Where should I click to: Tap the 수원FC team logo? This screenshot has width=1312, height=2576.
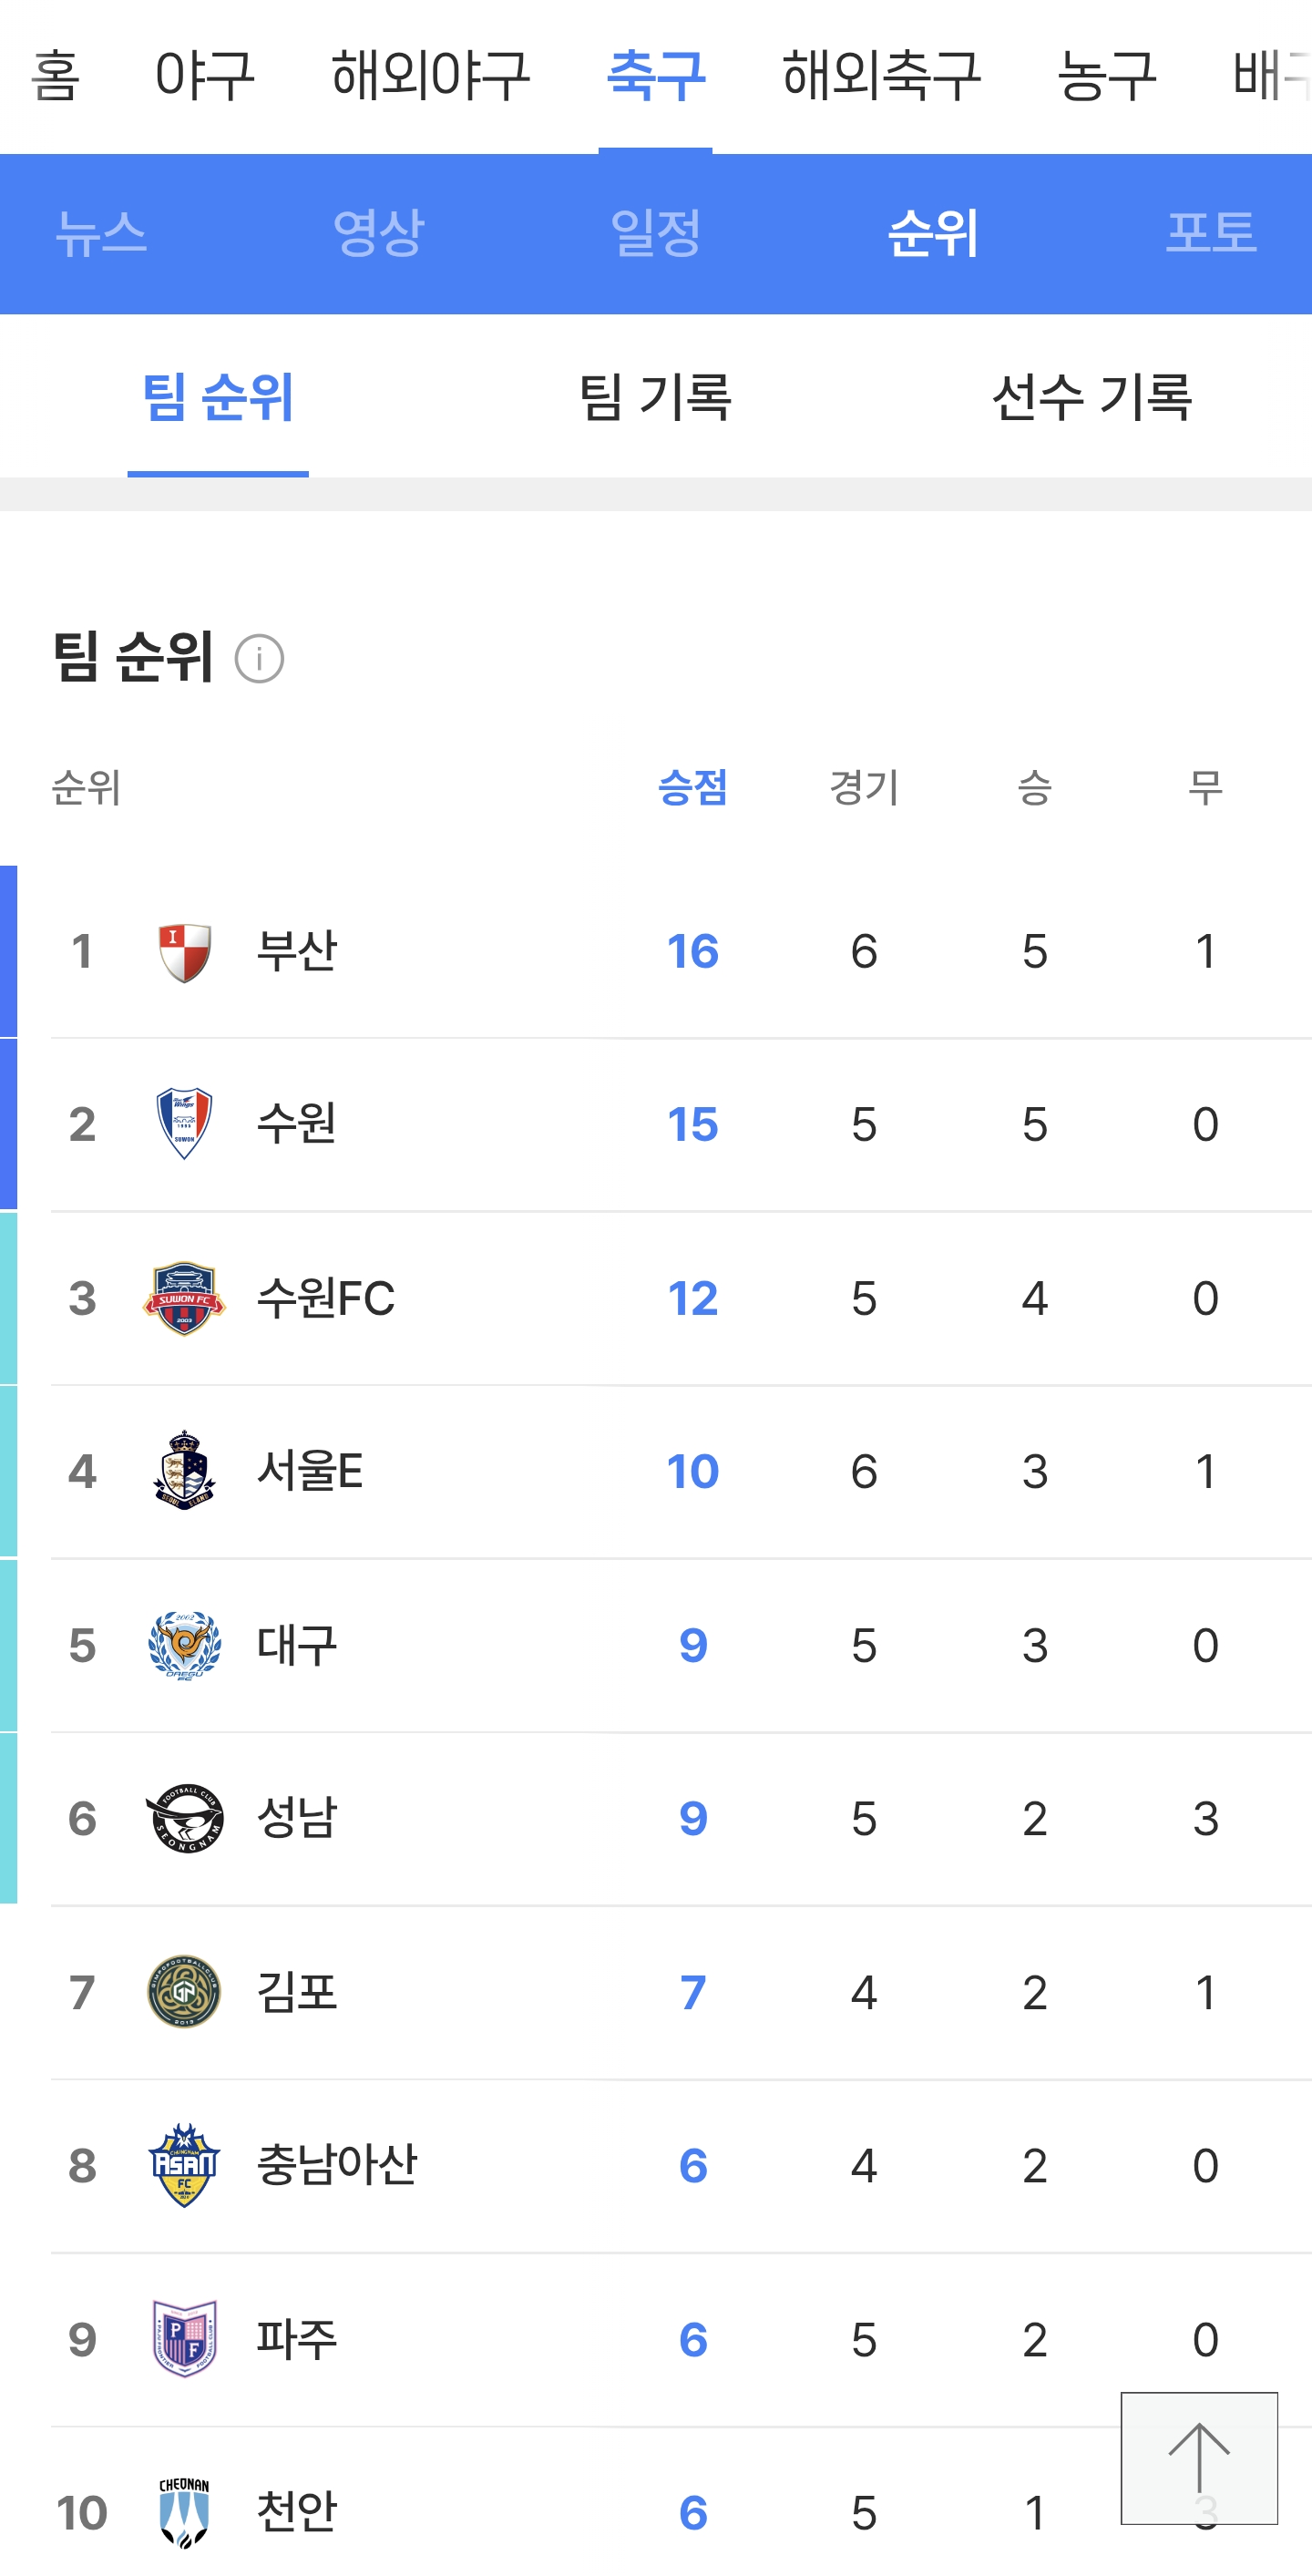point(185,1298)
